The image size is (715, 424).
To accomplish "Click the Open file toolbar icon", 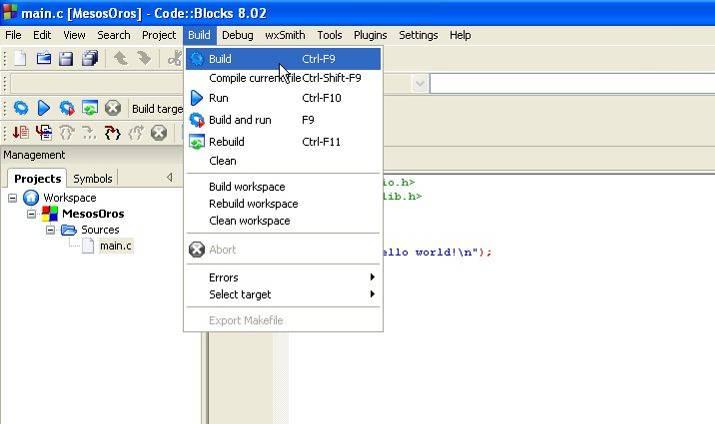I will tap(44, 59).
